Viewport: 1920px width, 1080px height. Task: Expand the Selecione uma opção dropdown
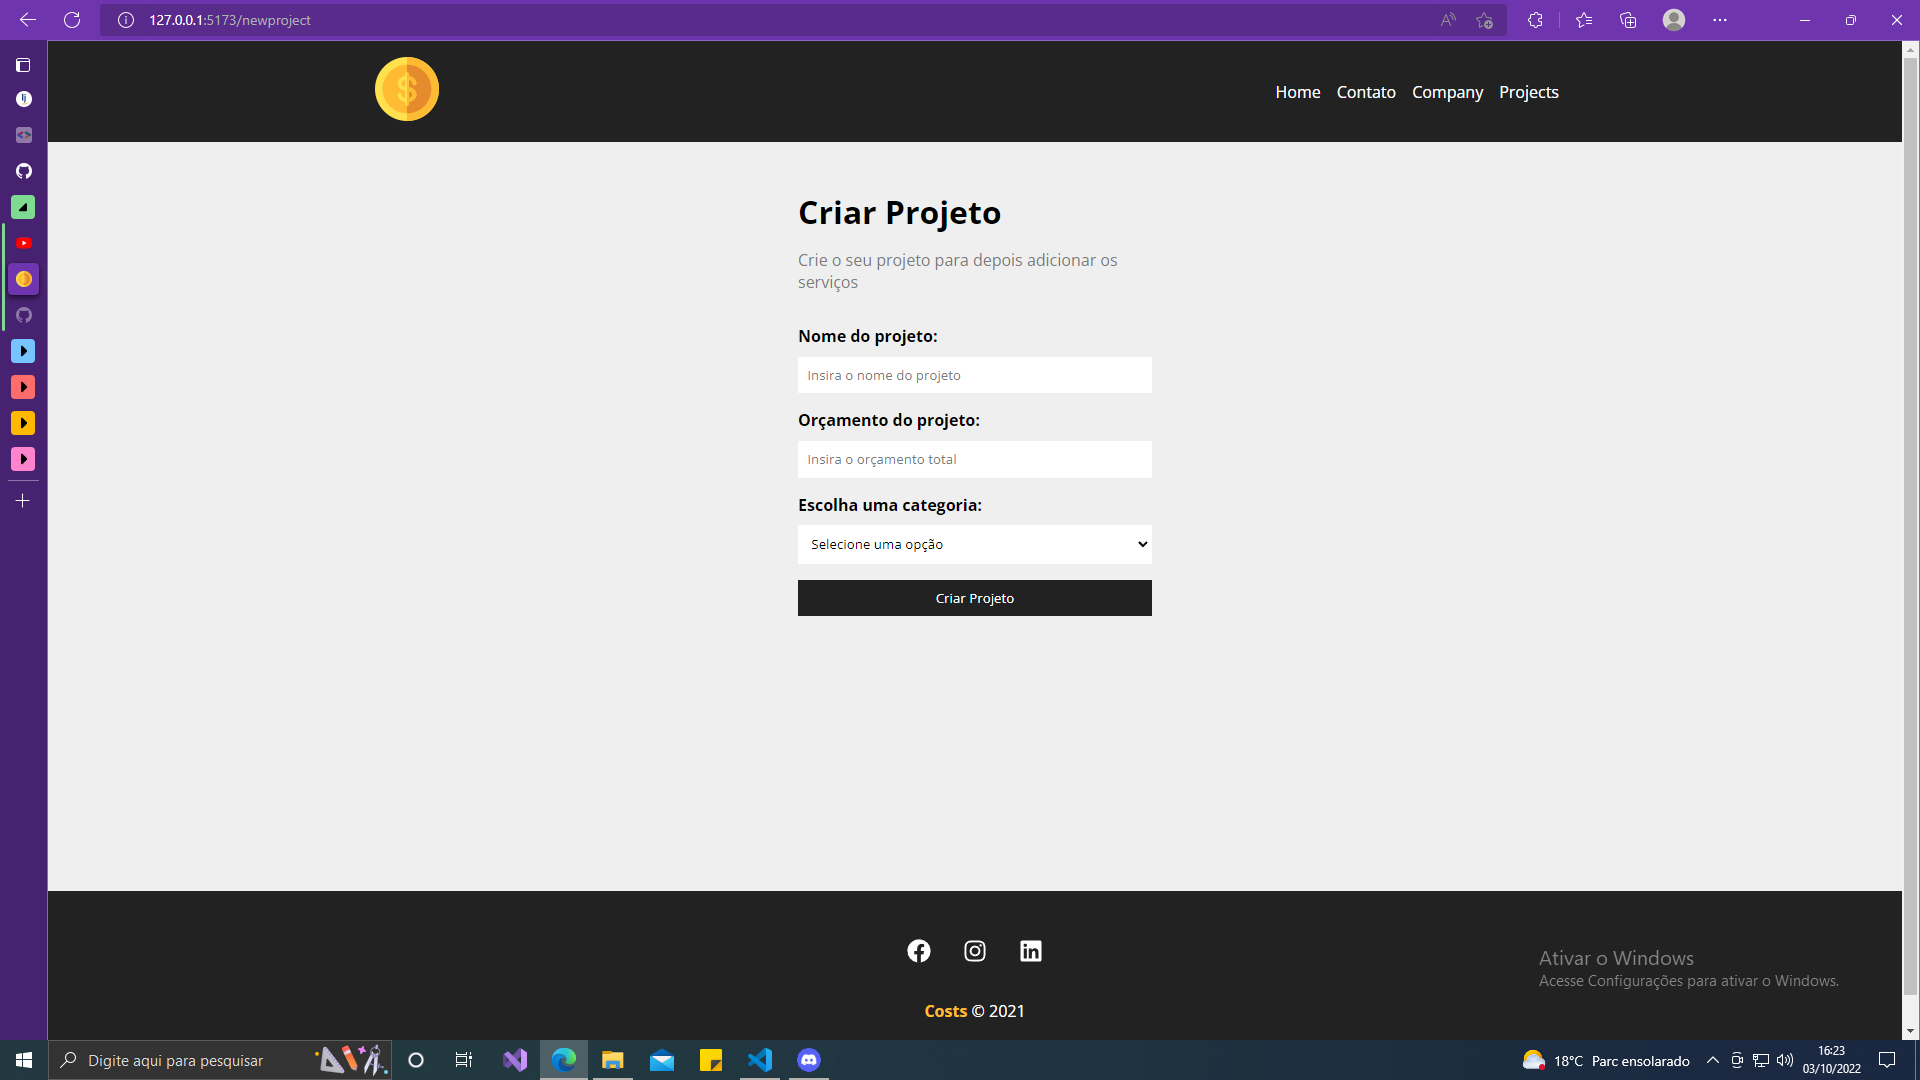coord(975,544)
